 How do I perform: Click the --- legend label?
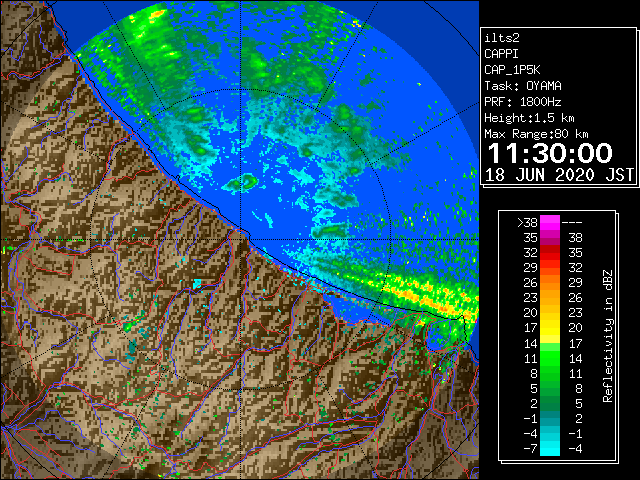(572, 223)
